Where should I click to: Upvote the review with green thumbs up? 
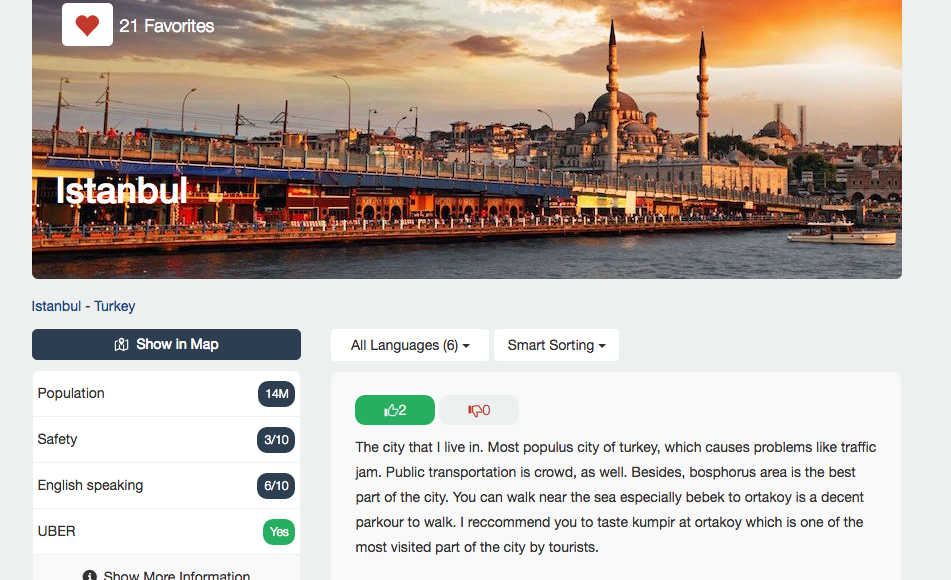[x=394, y=410]
